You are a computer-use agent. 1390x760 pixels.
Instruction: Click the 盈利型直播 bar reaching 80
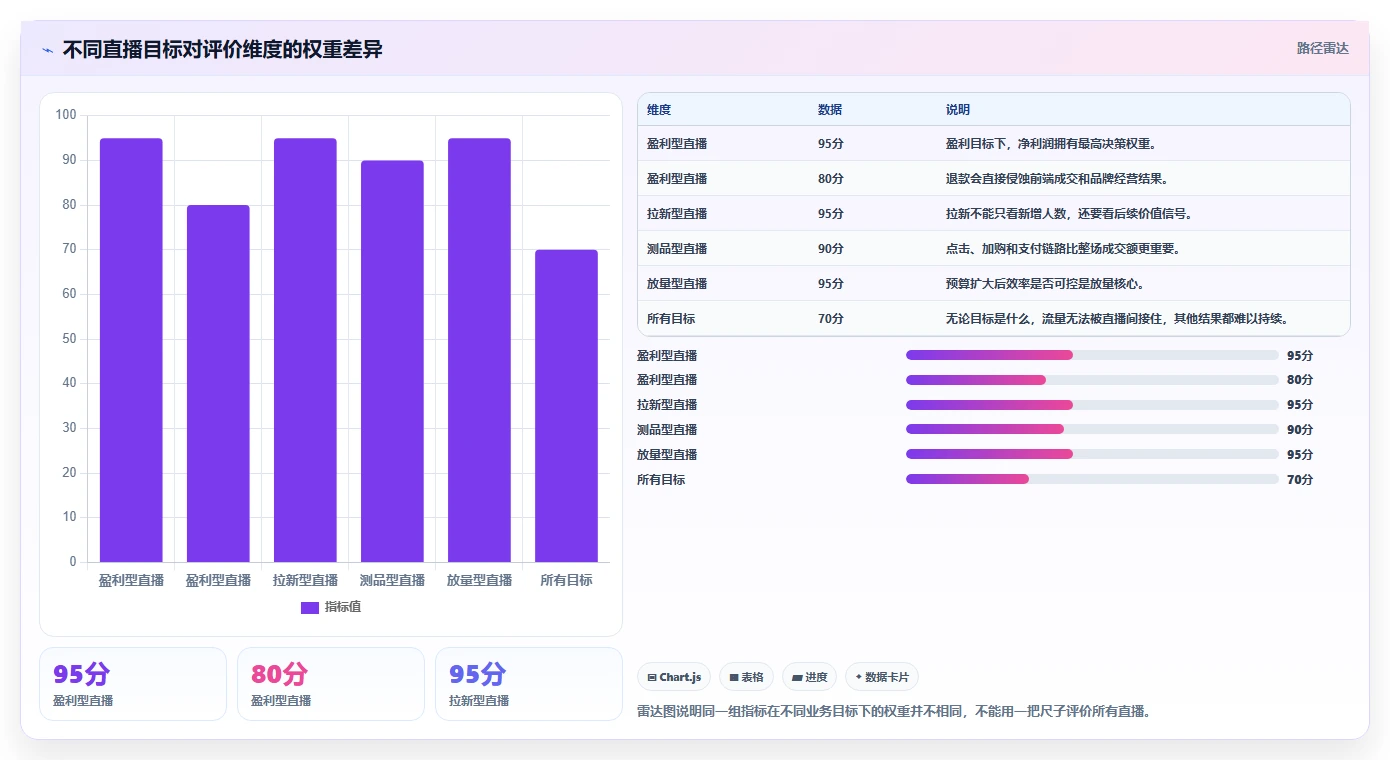[x=218, y=383]
